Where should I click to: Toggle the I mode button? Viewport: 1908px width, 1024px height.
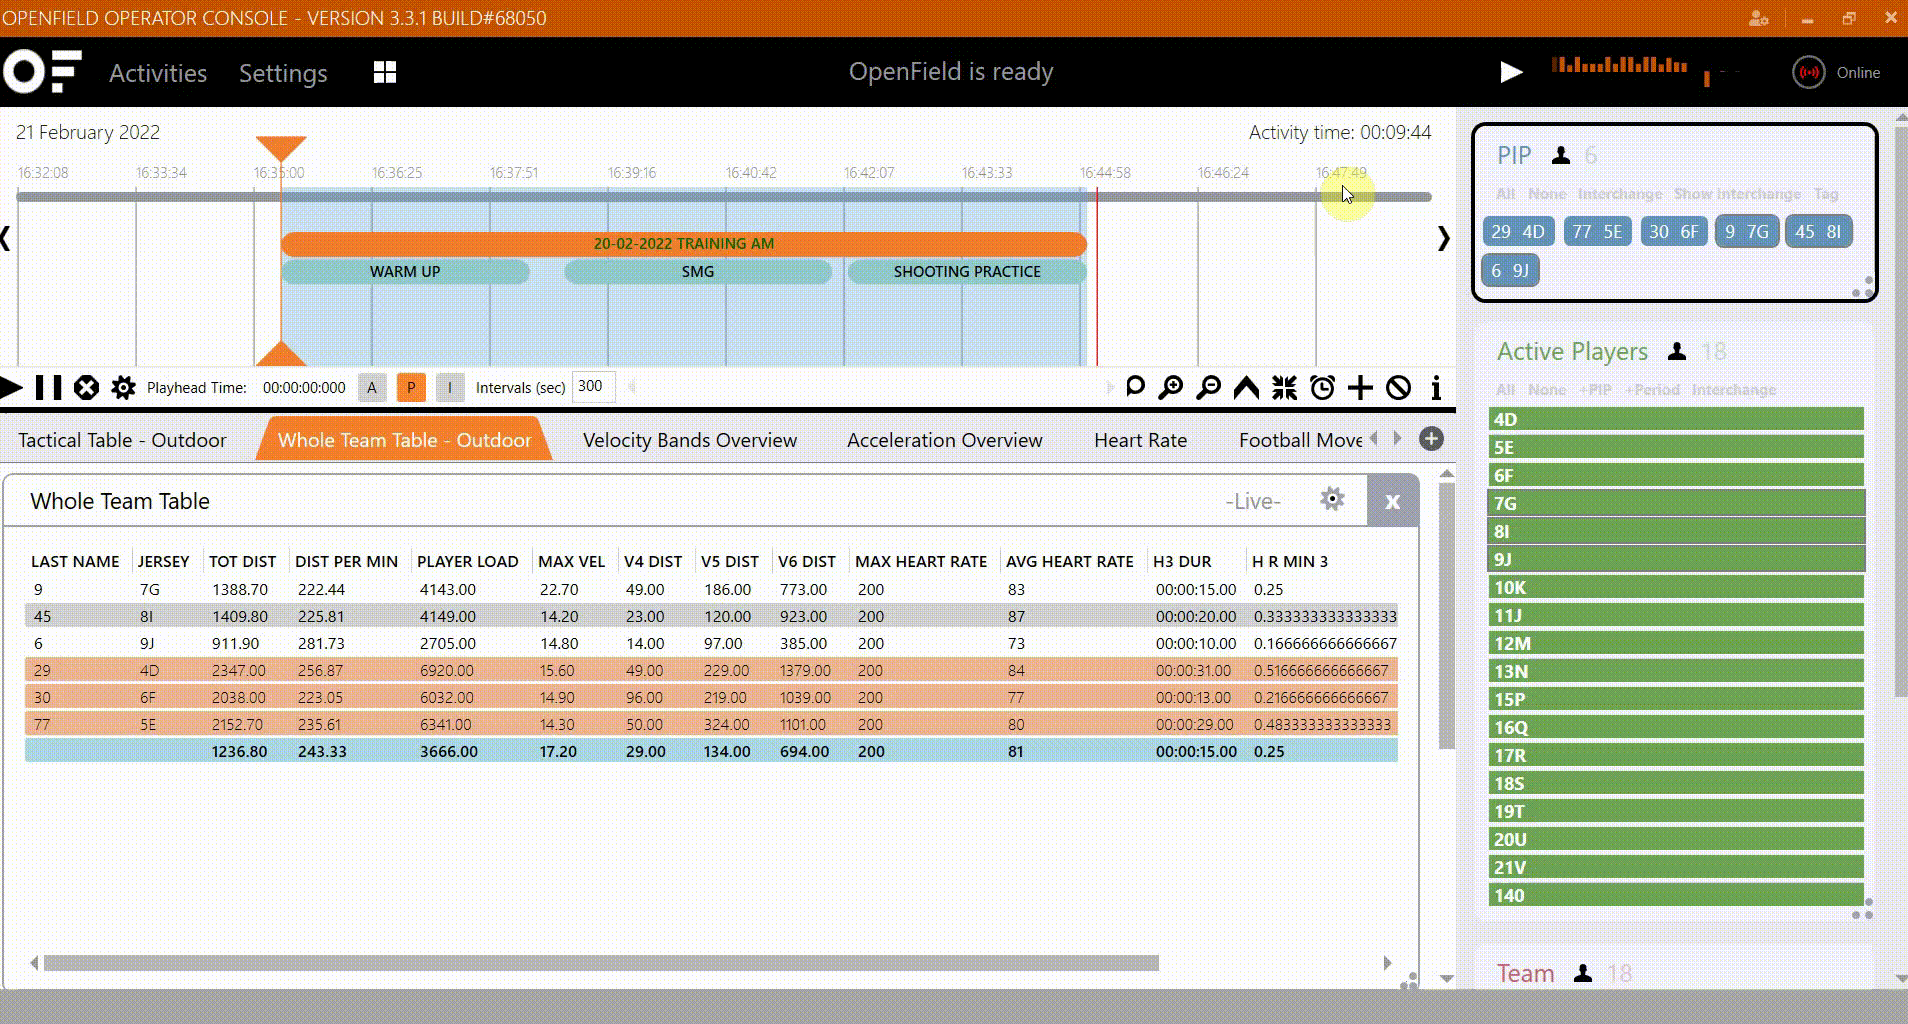(450, 387)
